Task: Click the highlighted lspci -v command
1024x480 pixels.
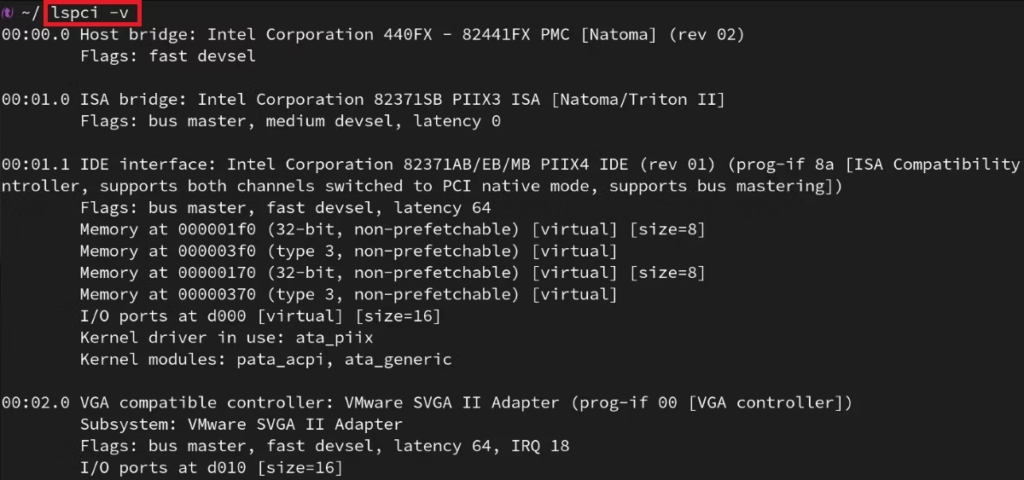Action: click(89, 12)
